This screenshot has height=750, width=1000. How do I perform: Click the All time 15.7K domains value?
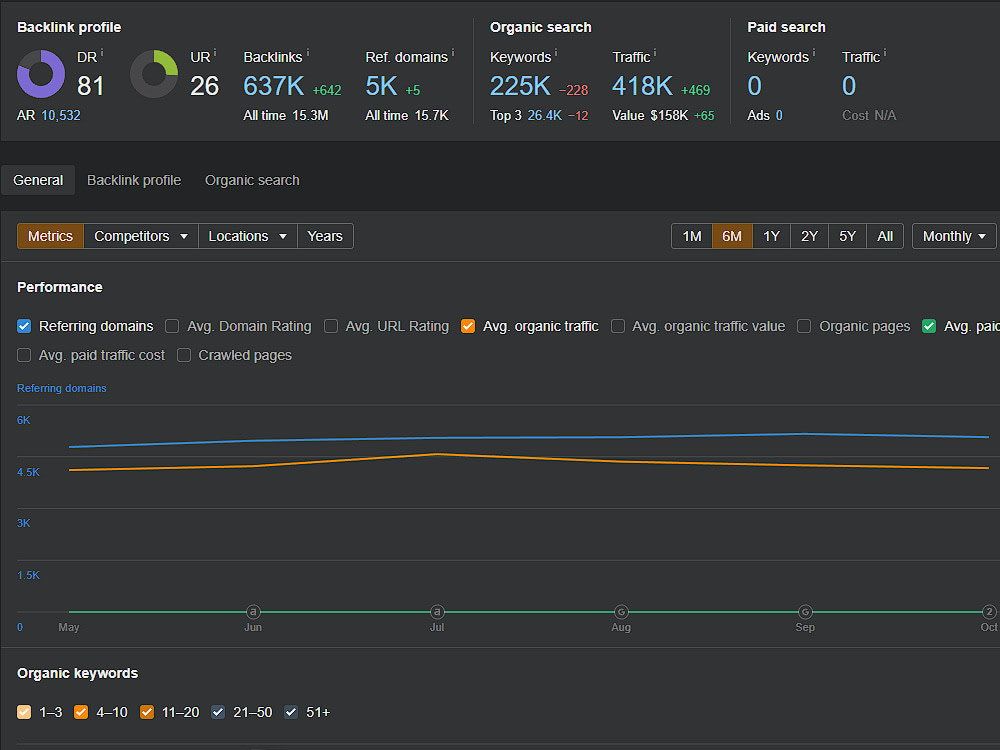pyautogui.click(x=432, y=115)
